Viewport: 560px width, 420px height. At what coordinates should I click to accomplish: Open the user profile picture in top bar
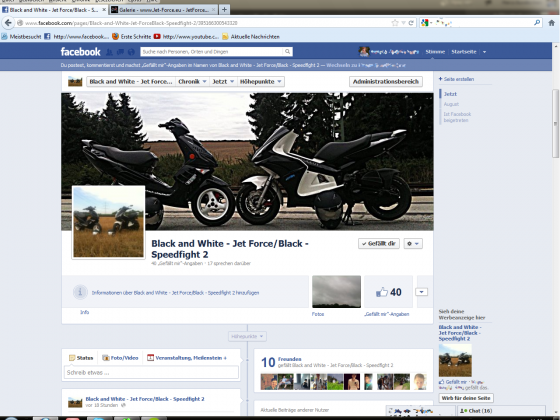click(364, 52)
